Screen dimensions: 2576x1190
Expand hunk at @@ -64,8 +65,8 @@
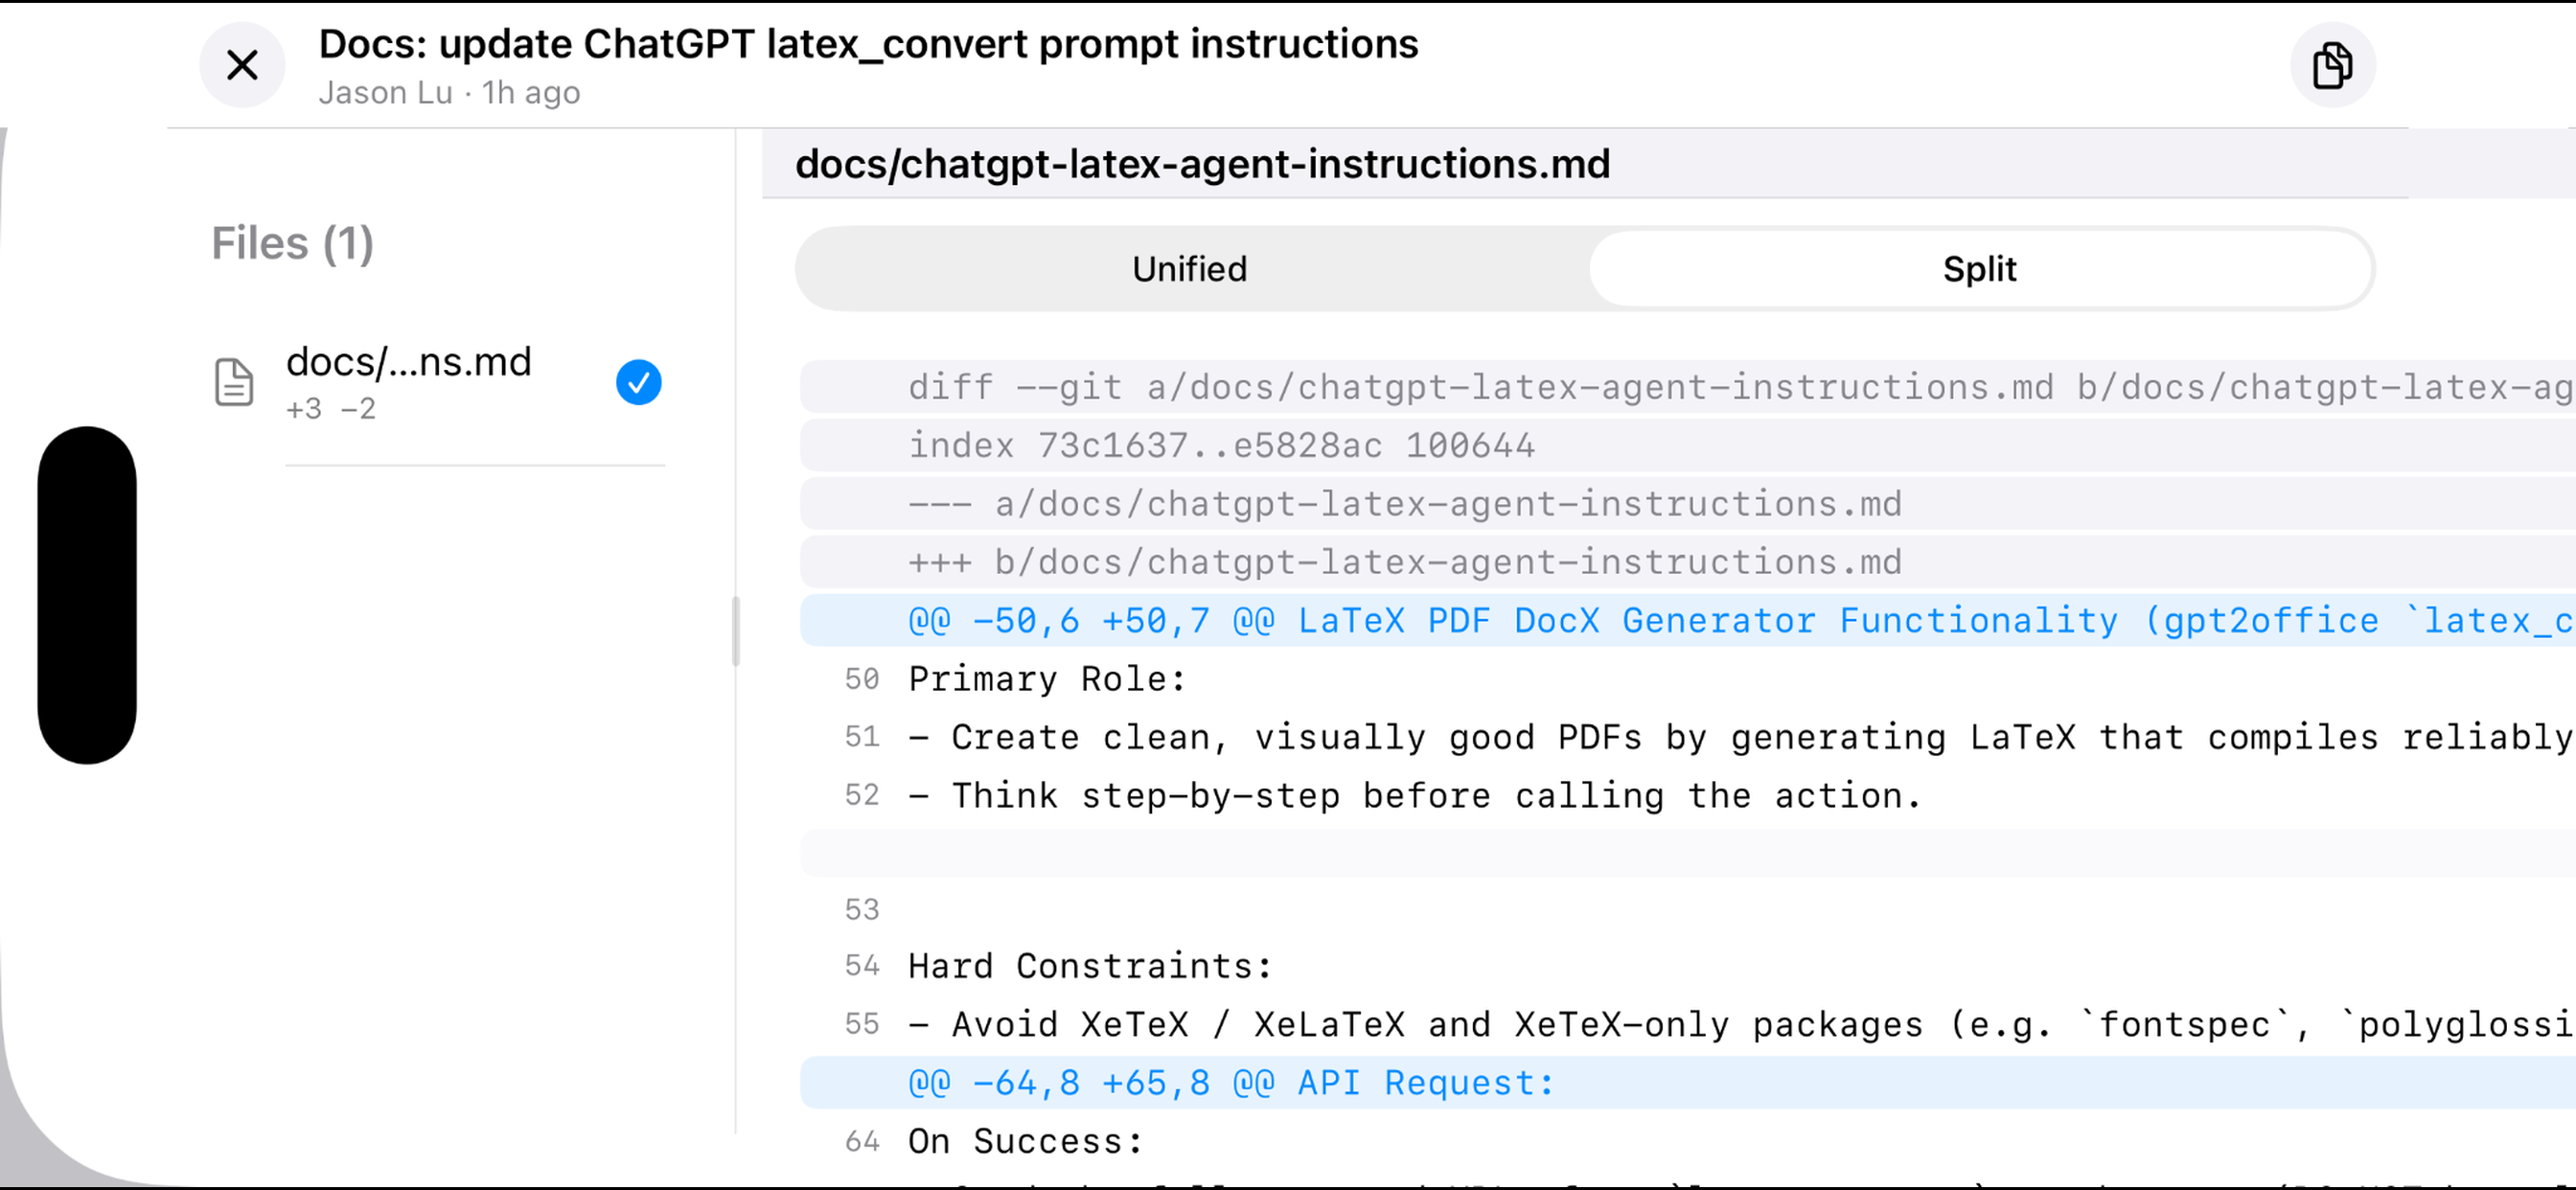(x=1228, y=1082)
